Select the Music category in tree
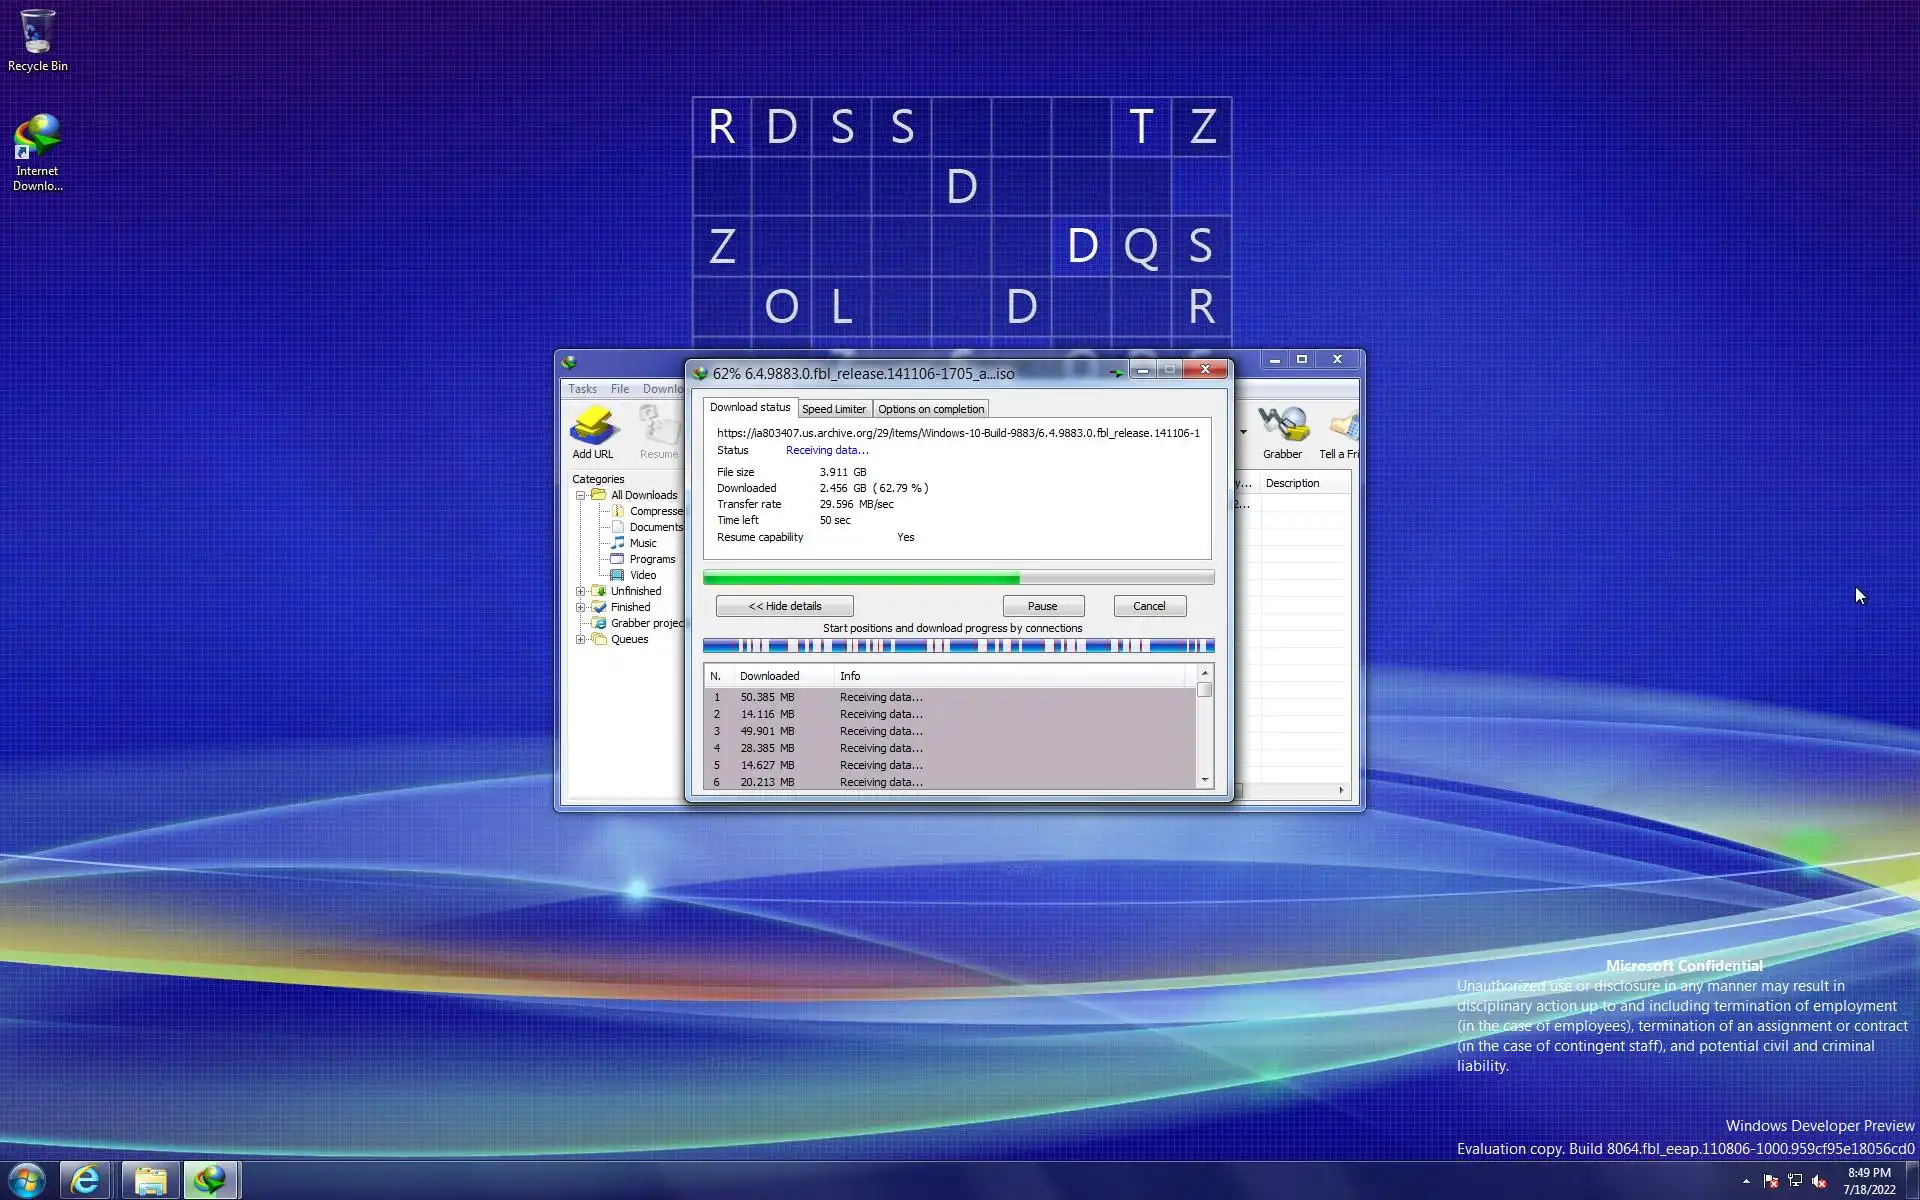This screenshot has width=1920, height=1200. 643,544
